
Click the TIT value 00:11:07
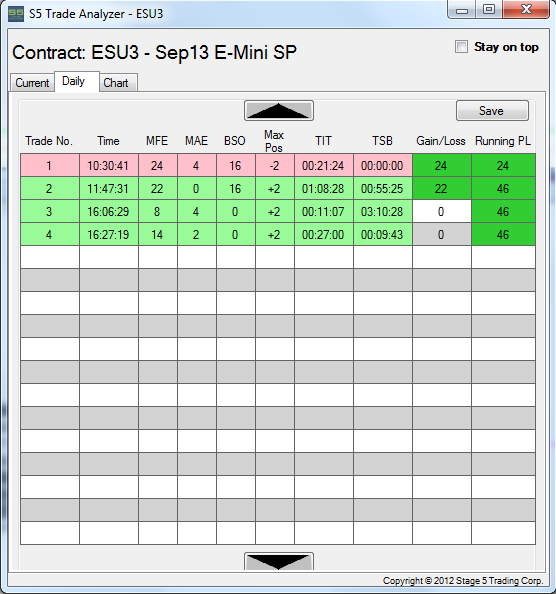coord(324,211)
